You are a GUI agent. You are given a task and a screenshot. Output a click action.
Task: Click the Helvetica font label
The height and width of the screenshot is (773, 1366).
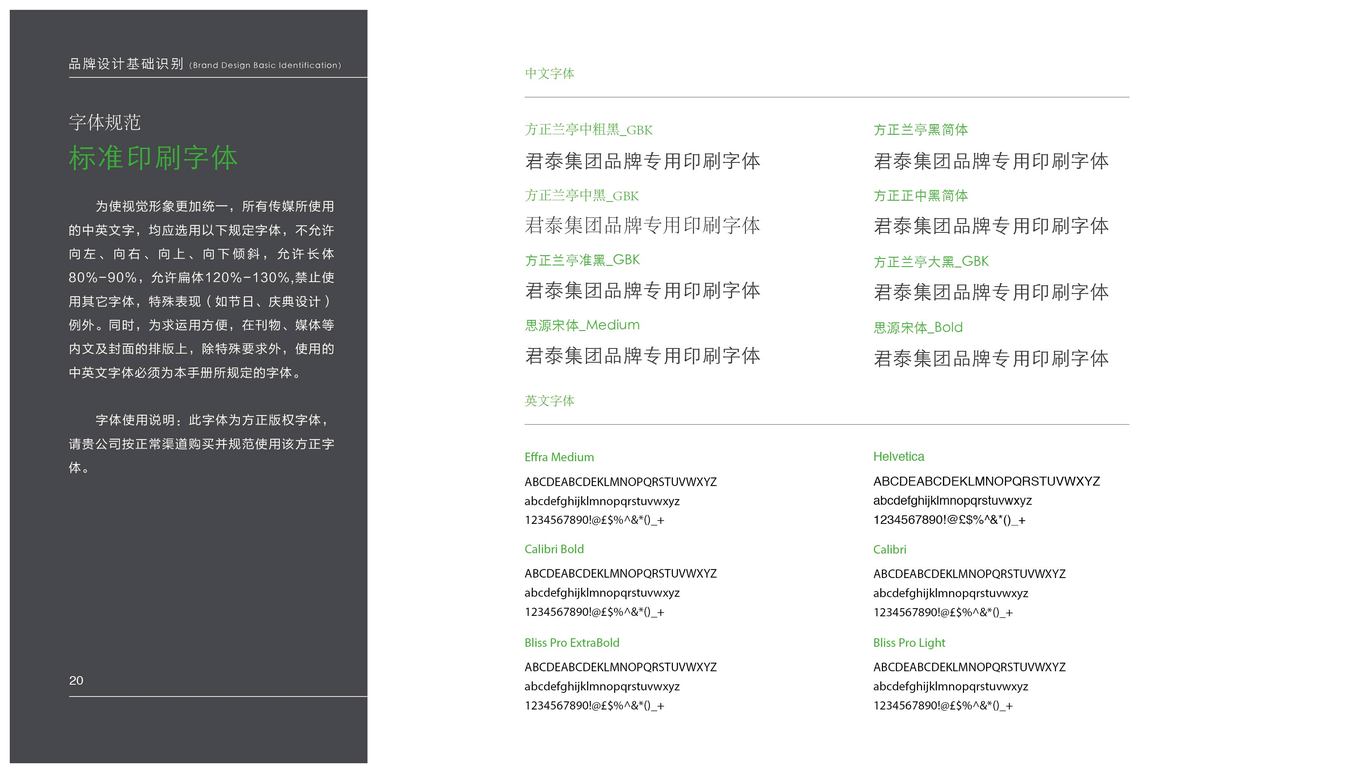pyautogui.click(x=899, y=456)
